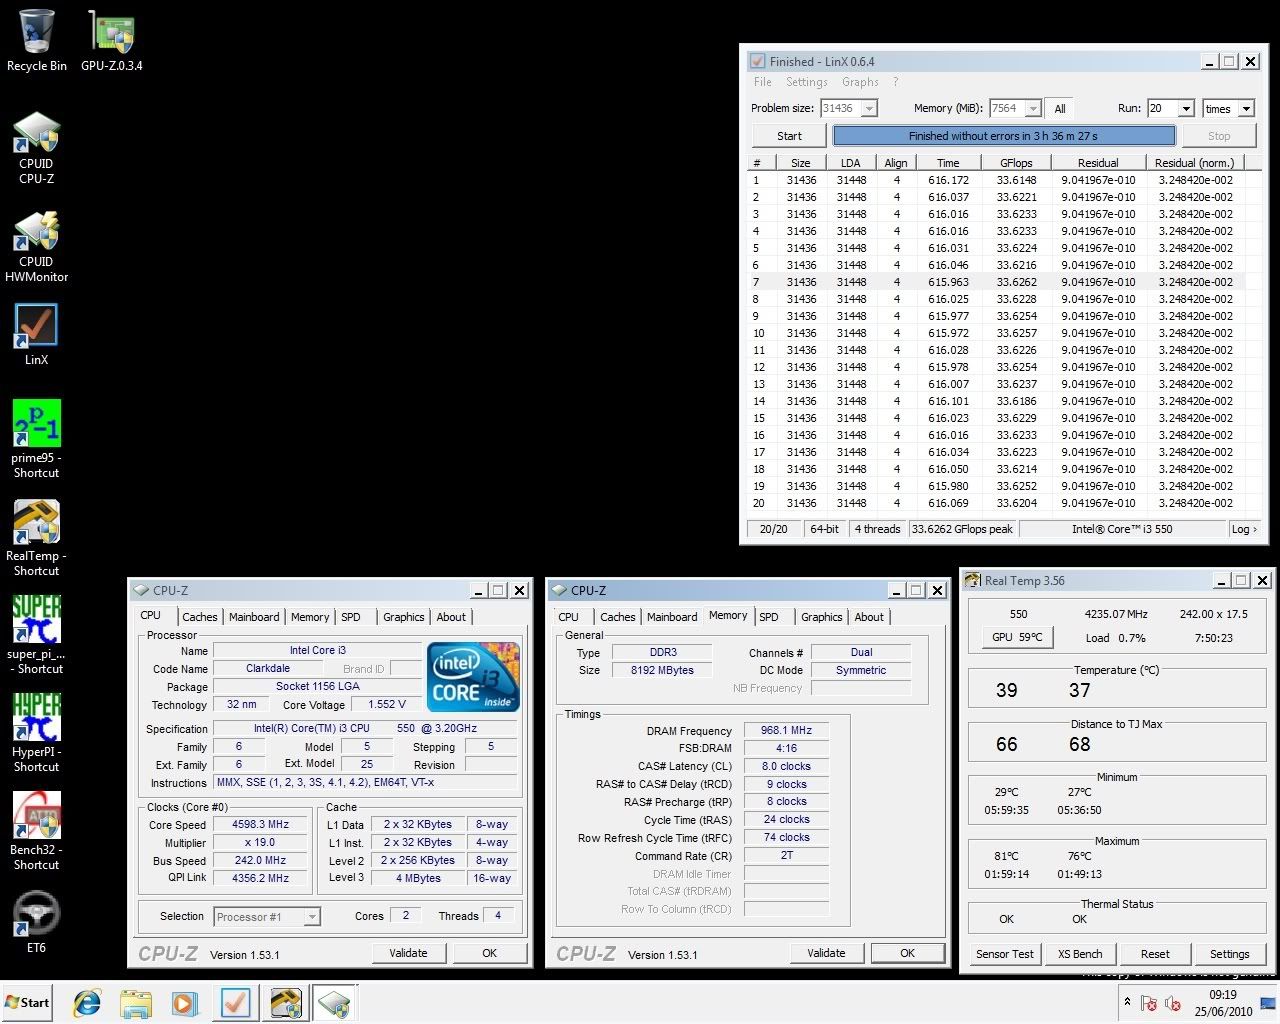Image resolution: width=1280 pixels, height=1024 pixels.
Task: Select run row 7 in LinX results
Action: pos(1003,282)
